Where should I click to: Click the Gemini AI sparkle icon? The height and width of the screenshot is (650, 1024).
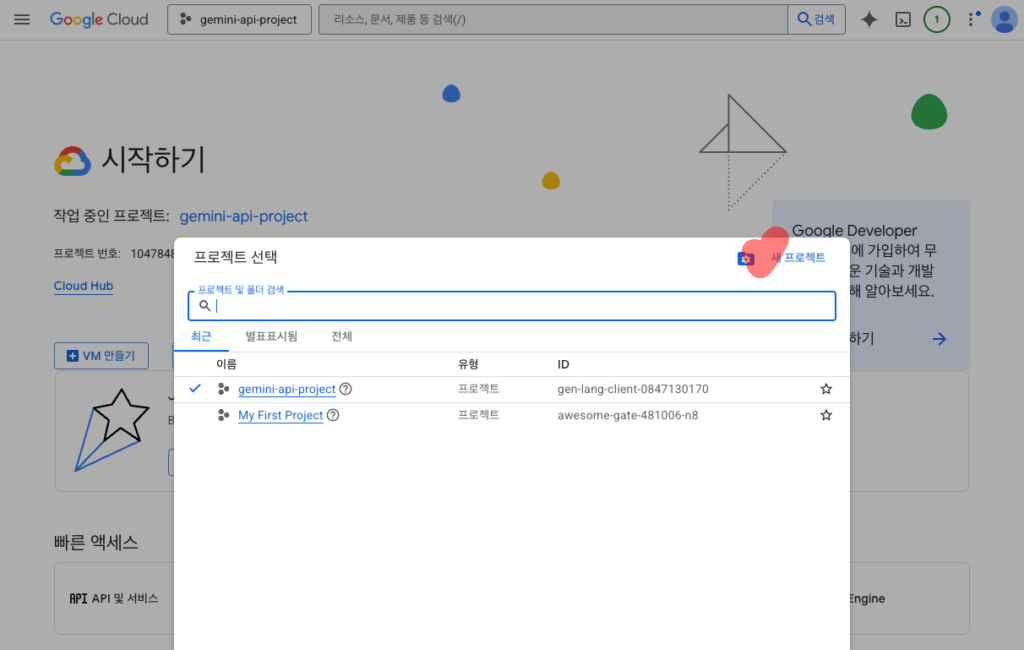pyautogui.click(x=869, y=20)
